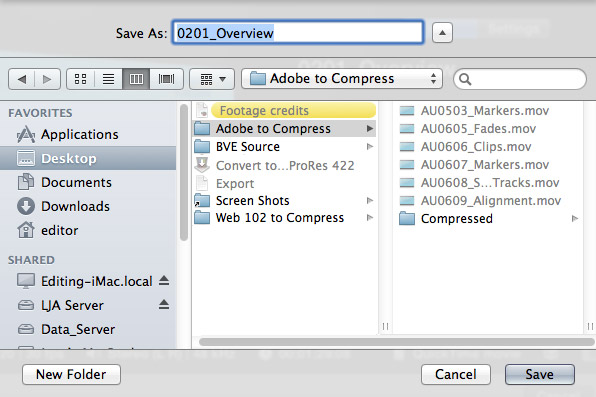
Task: Expand the Compressed folder arrow
Action: [x=575, y=219]
